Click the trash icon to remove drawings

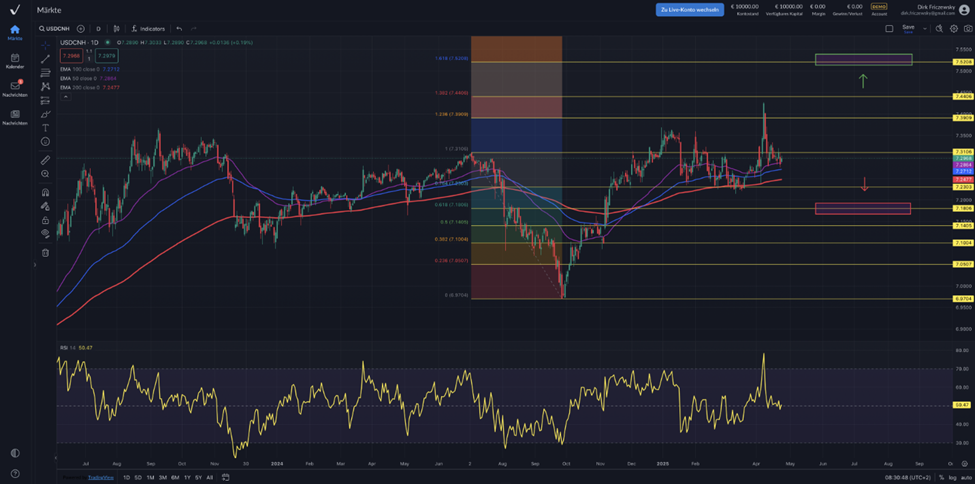coord(46,252)
